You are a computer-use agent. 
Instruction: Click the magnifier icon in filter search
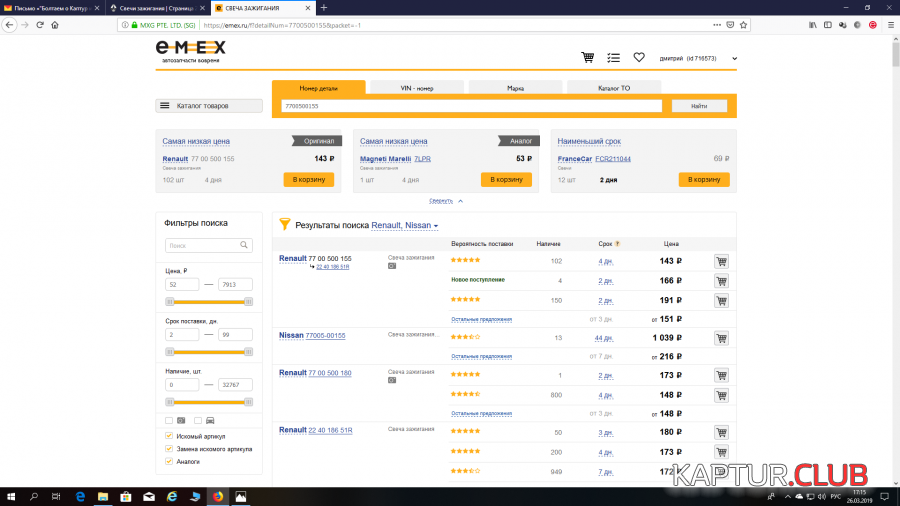tap(245, 245)
